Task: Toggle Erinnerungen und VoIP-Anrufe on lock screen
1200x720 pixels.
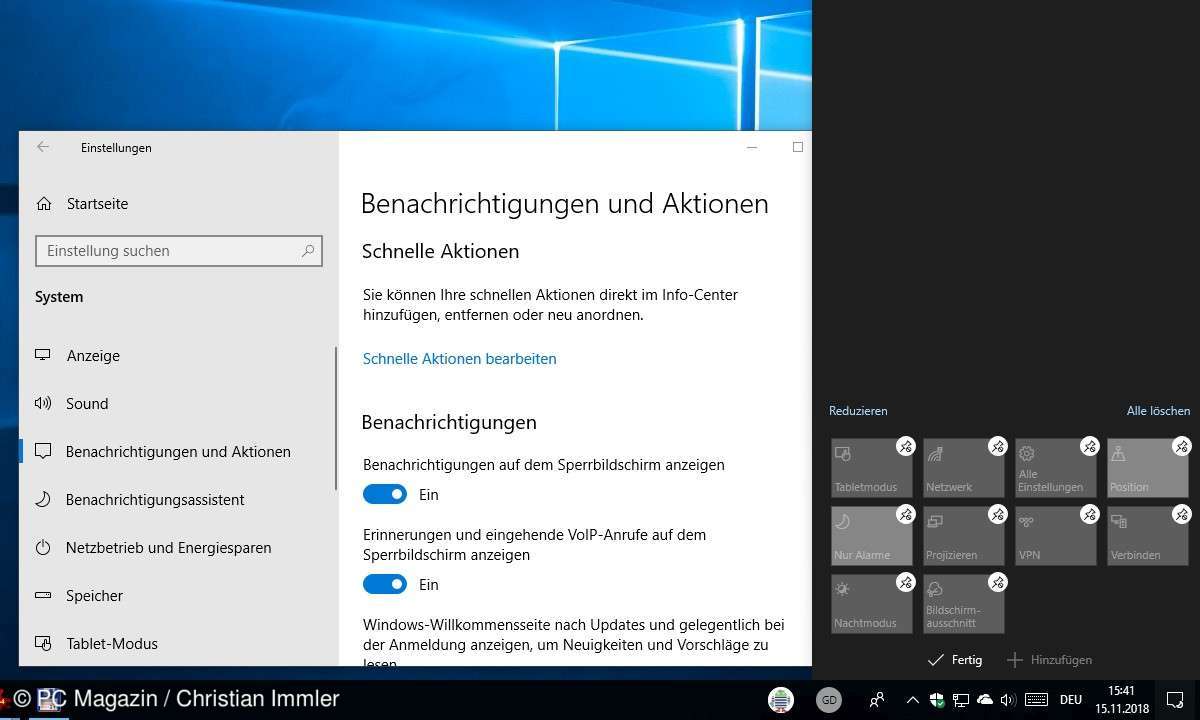Action: click(385, 585)
